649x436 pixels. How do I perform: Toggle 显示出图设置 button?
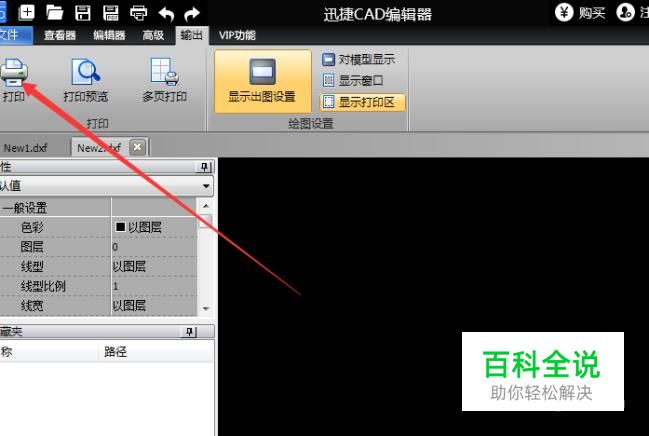coord(262,82)
